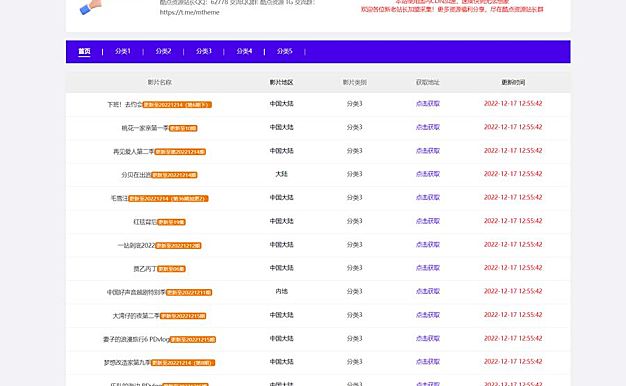Click 点击获取 for 妻子的浪漫旅行6 PDvlog
Screen dimensions: 626x386
(428, 338)
